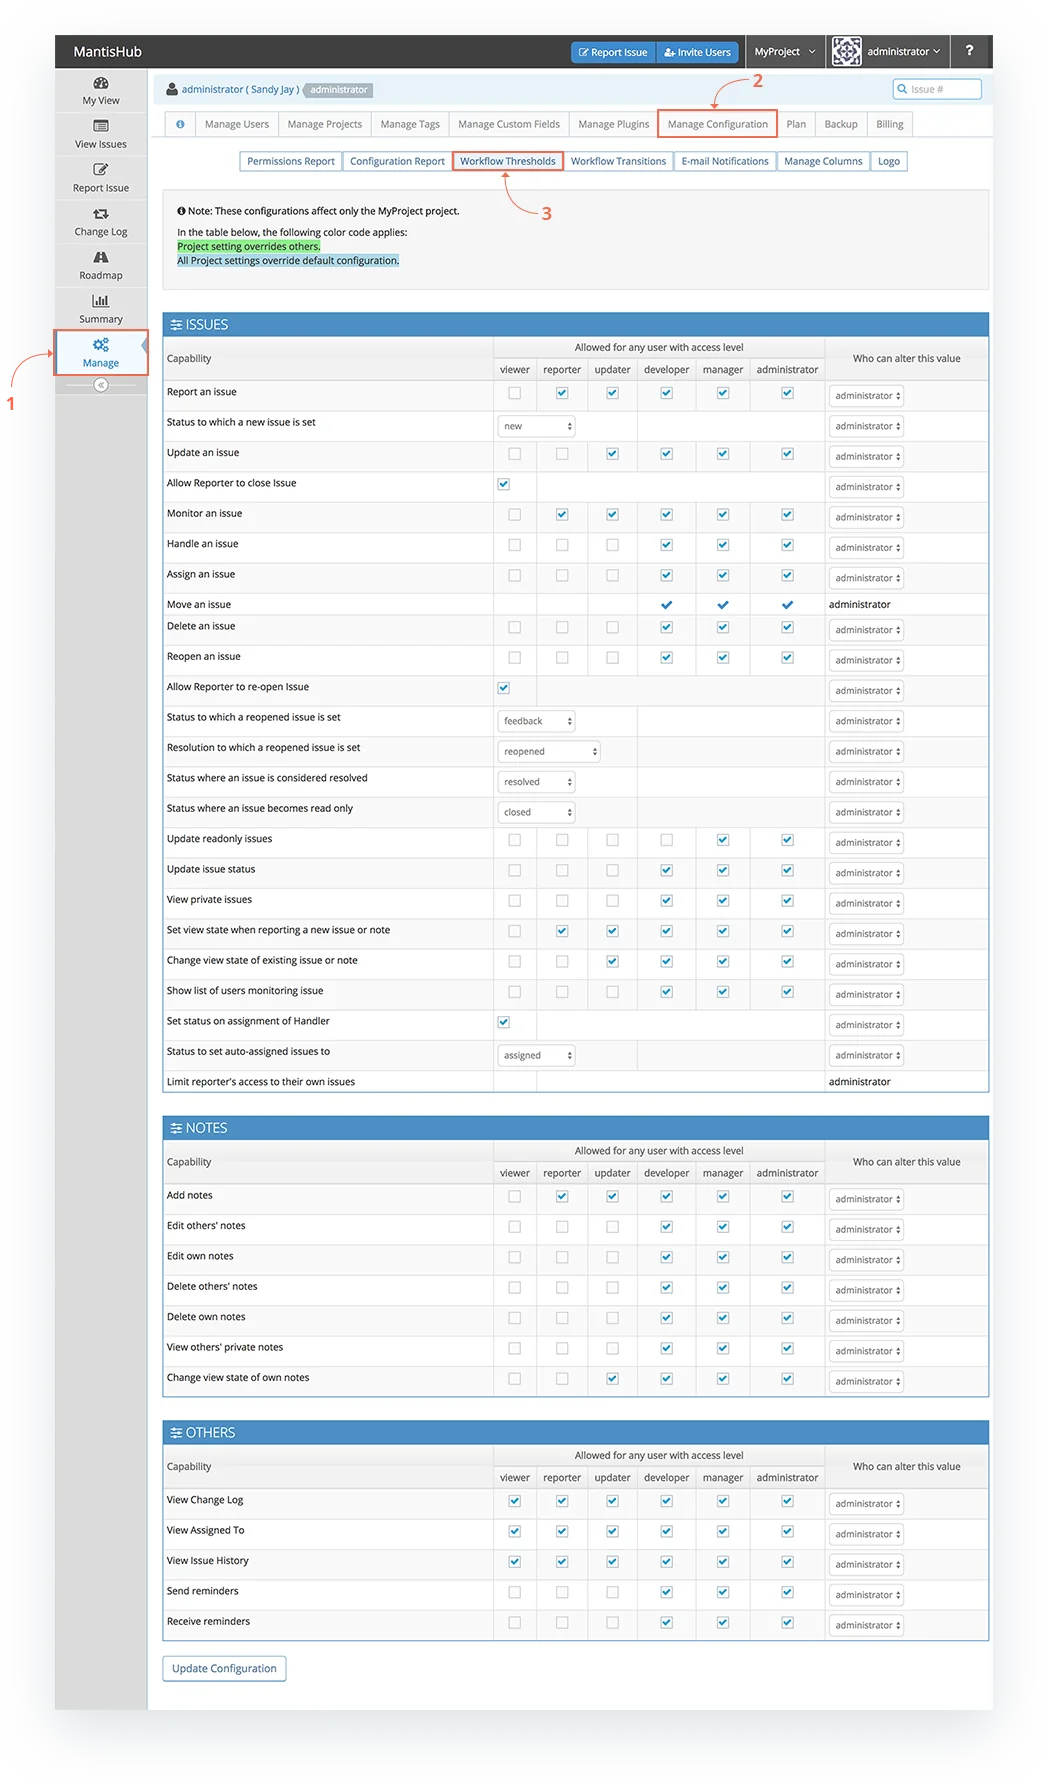
Task: Uncheck viewer checkbox for View Change Log
Action: point(514,1501)
